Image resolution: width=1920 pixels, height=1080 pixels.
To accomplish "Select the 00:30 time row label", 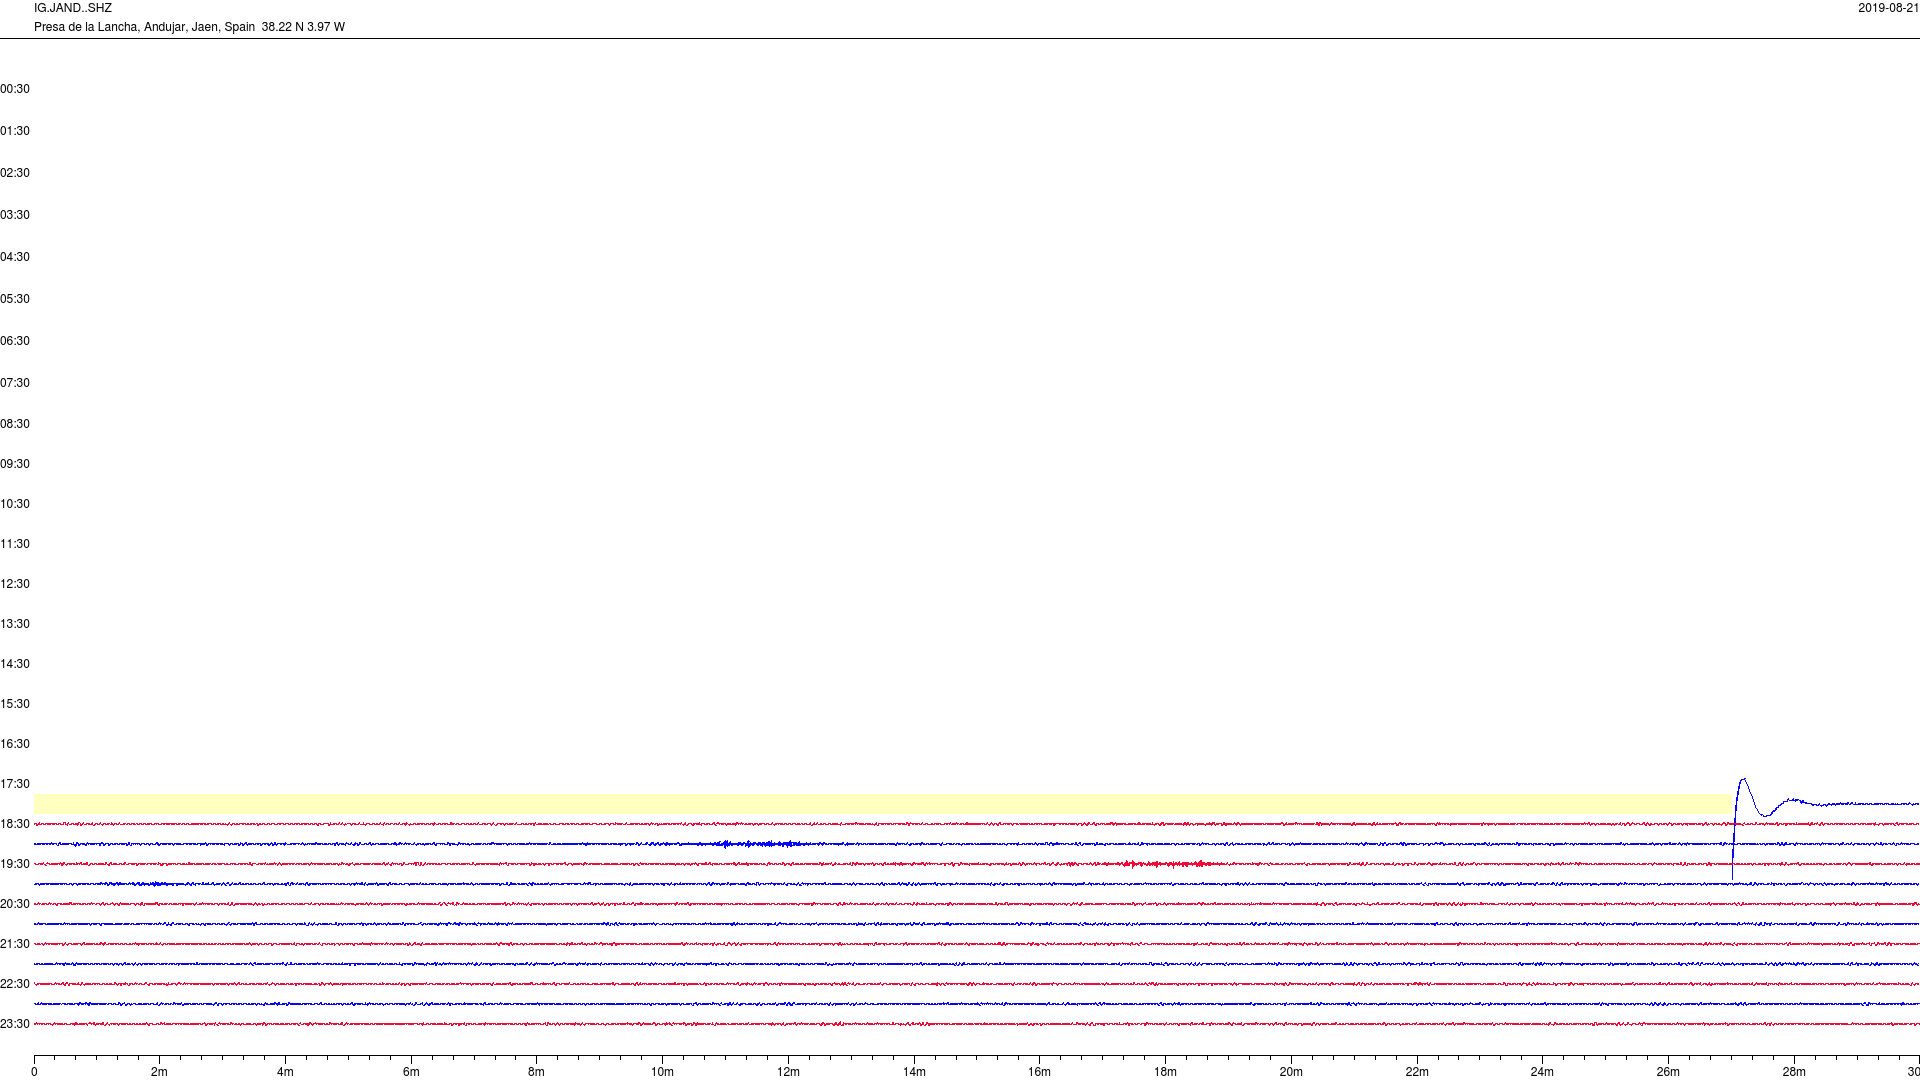I will tap(15, 89).
